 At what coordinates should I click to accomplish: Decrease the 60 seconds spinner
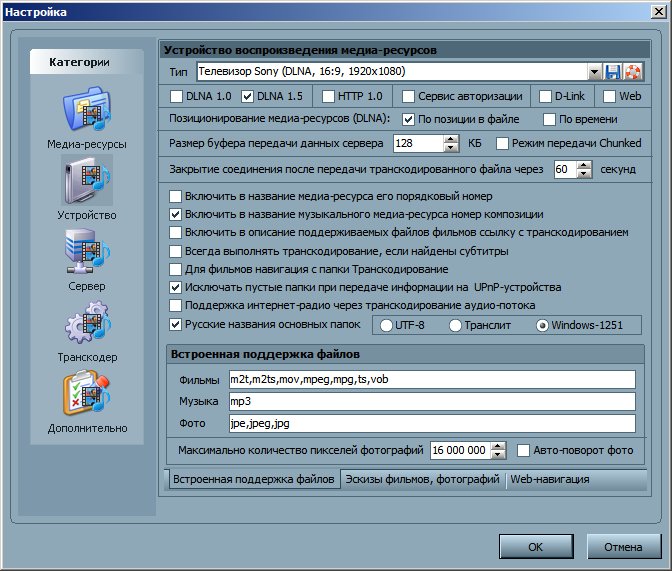point(584,174)
